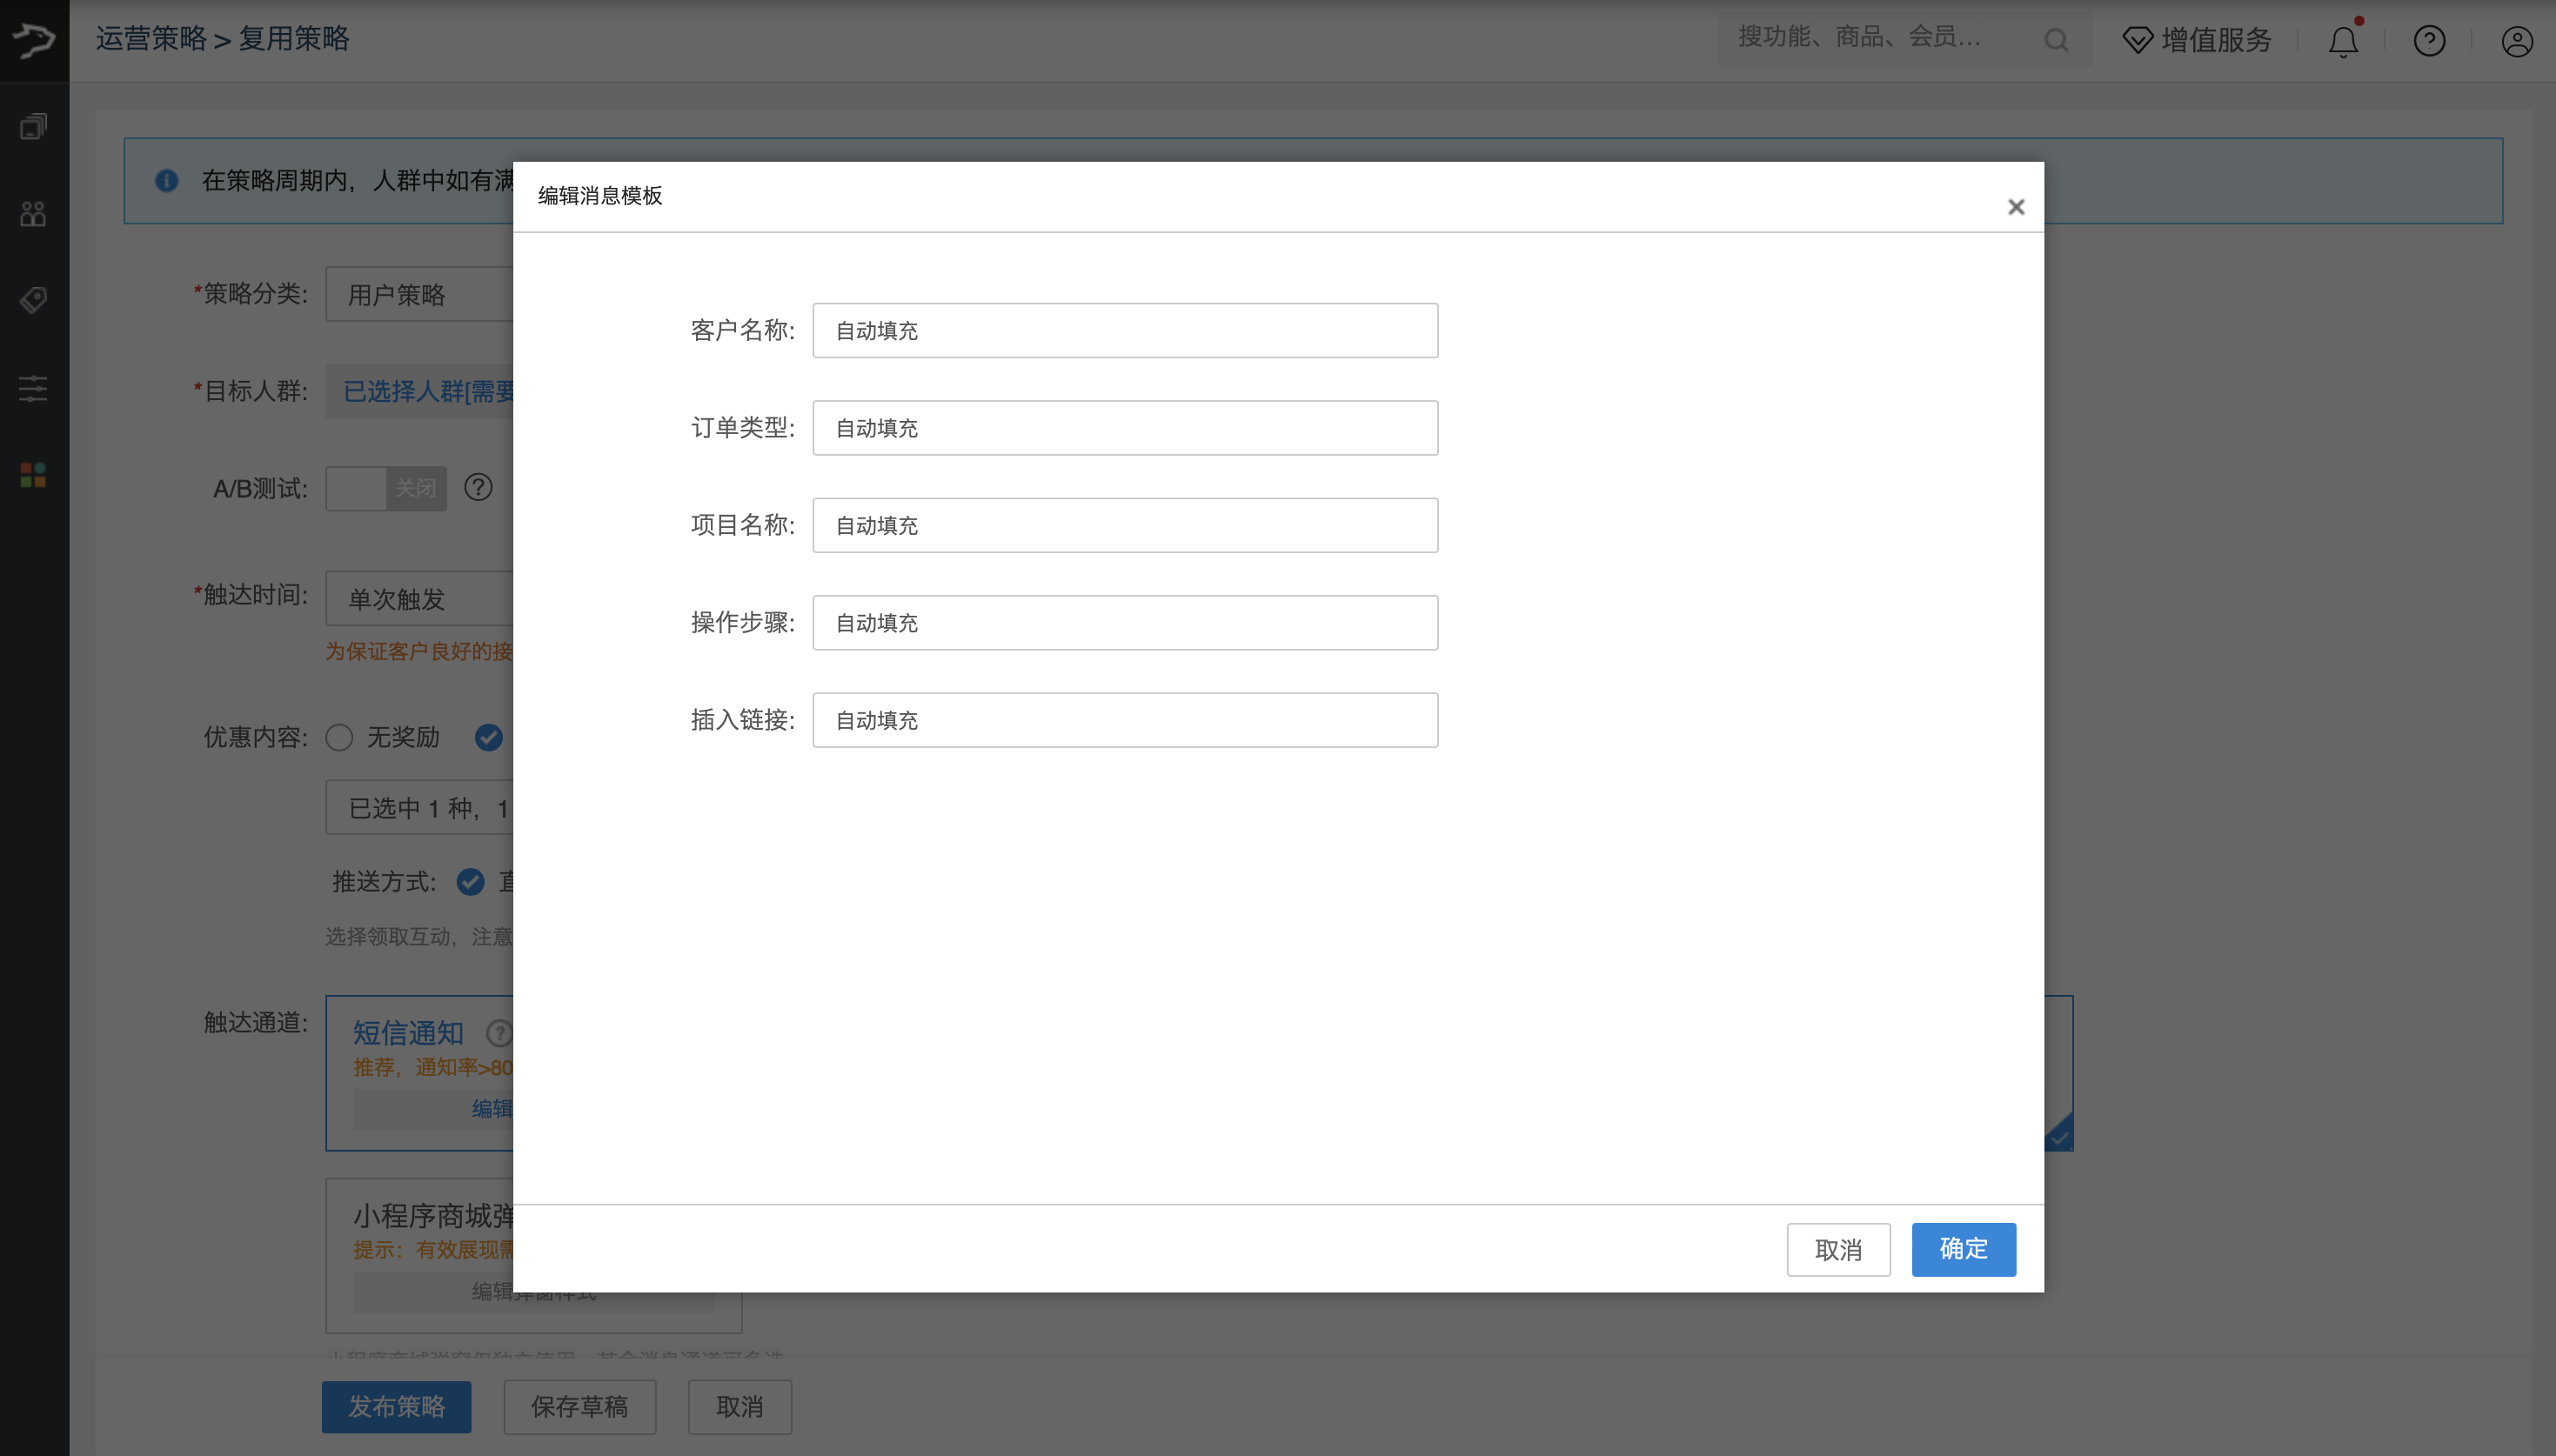Image resolution: width=2556 pixels, height=1456 pixels.
Task: Click the search magnifier icon
Action: point(2056,40)
